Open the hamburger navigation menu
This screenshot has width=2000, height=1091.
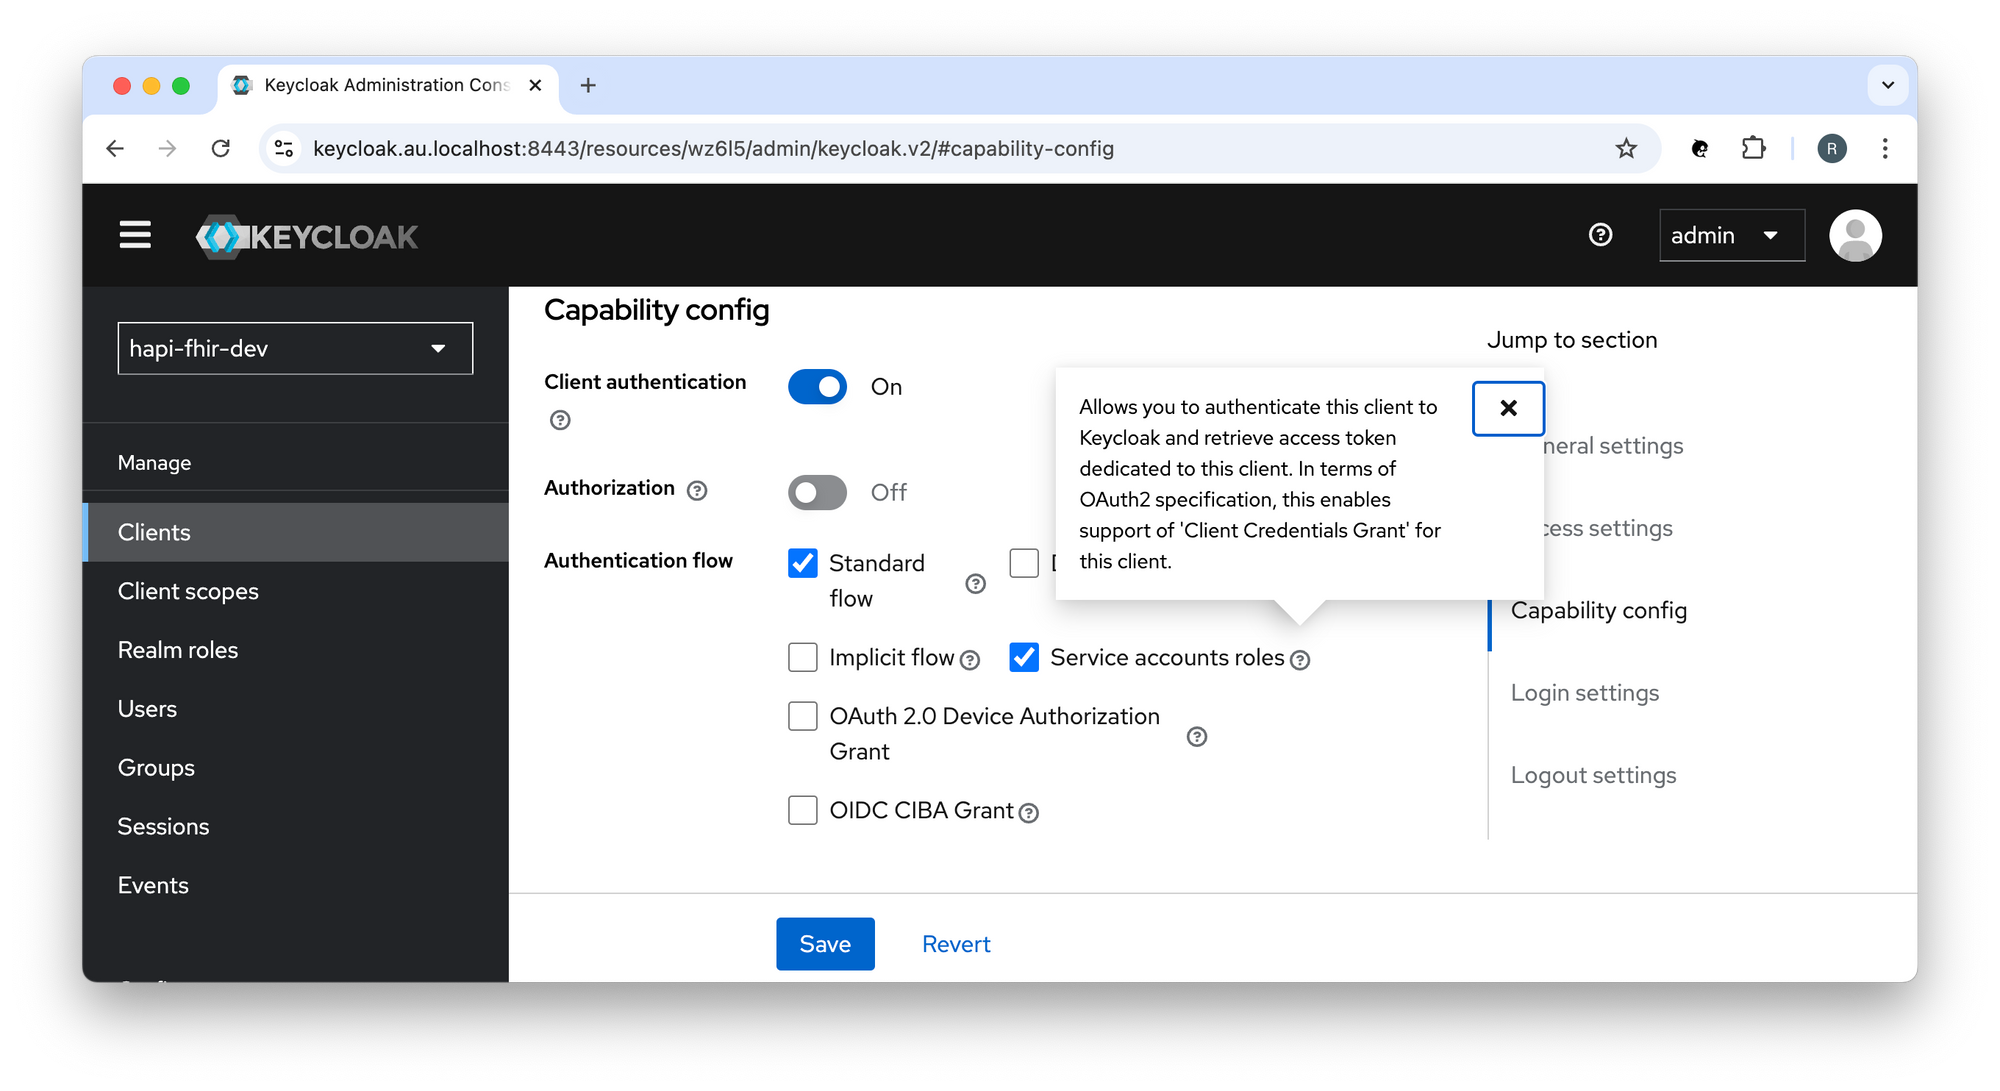[135, 235]
